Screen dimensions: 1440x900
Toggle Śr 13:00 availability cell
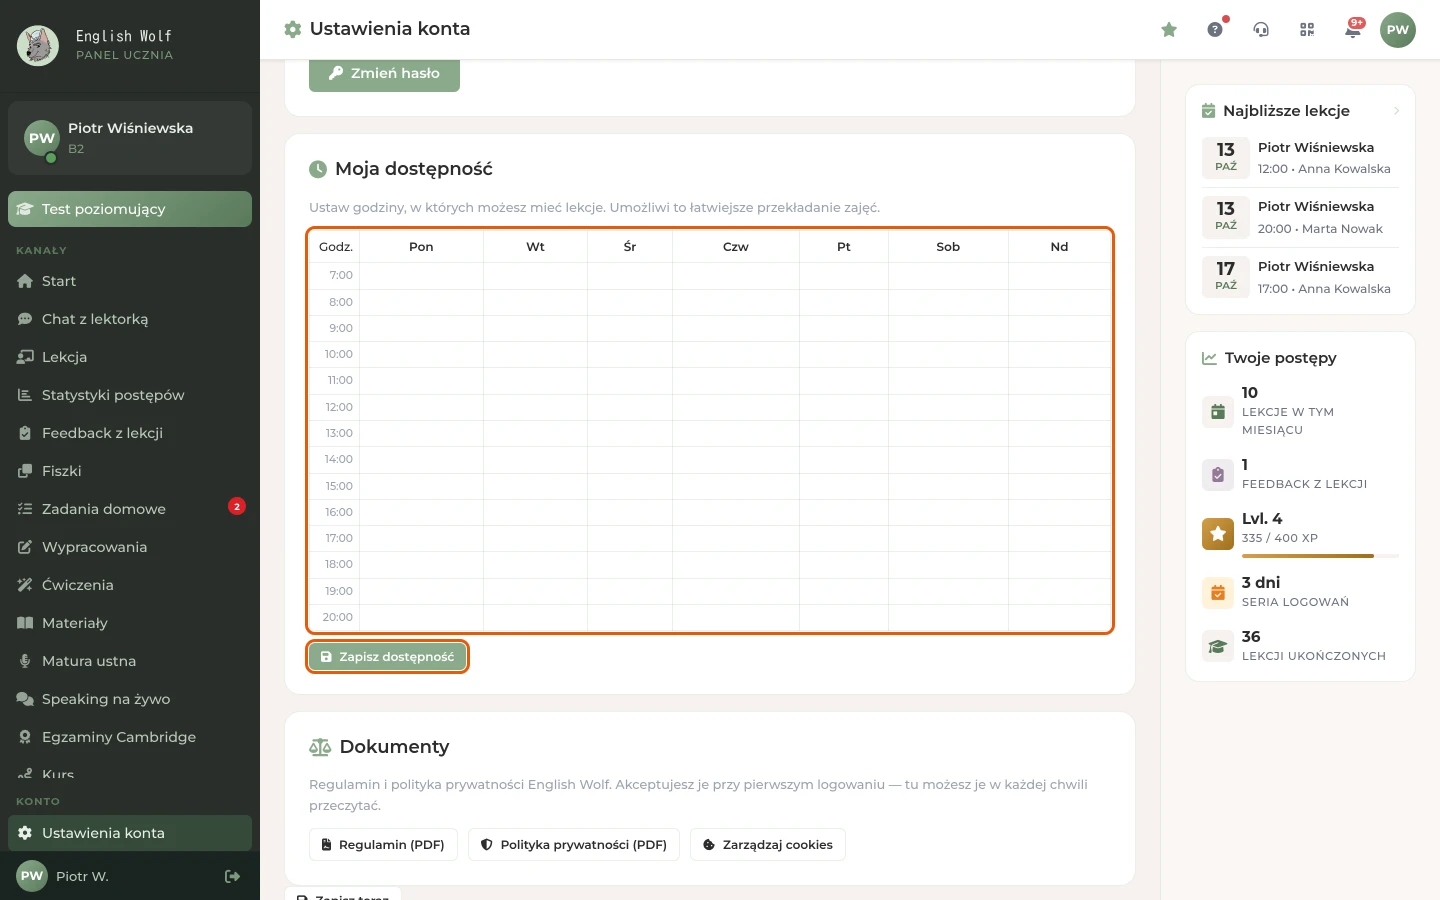[x=630, y=434]
